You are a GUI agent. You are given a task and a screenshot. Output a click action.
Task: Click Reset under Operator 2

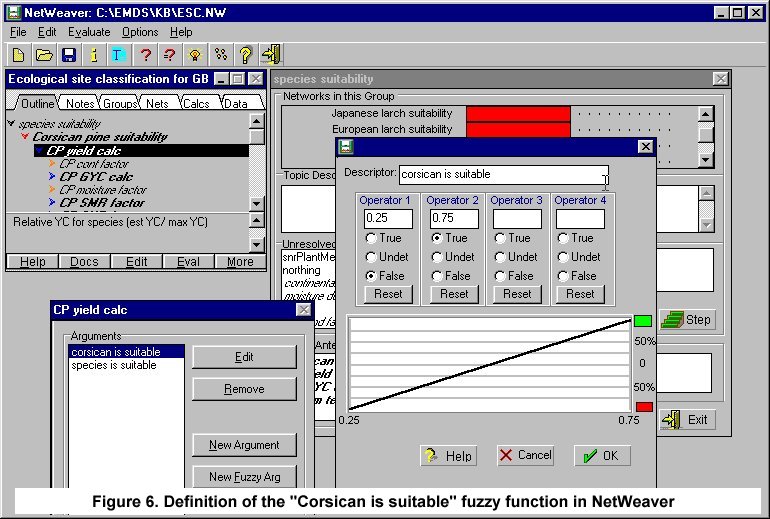point(454,294)
